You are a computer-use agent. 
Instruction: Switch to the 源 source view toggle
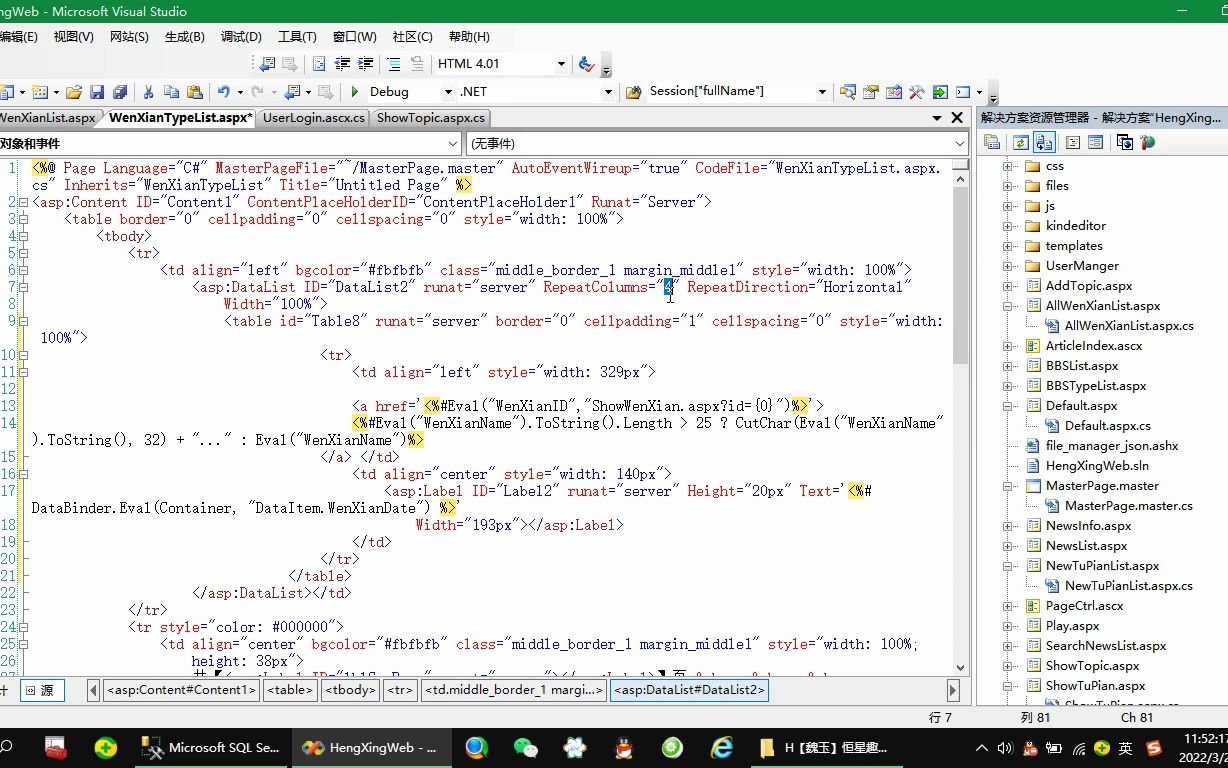(42, 690)
